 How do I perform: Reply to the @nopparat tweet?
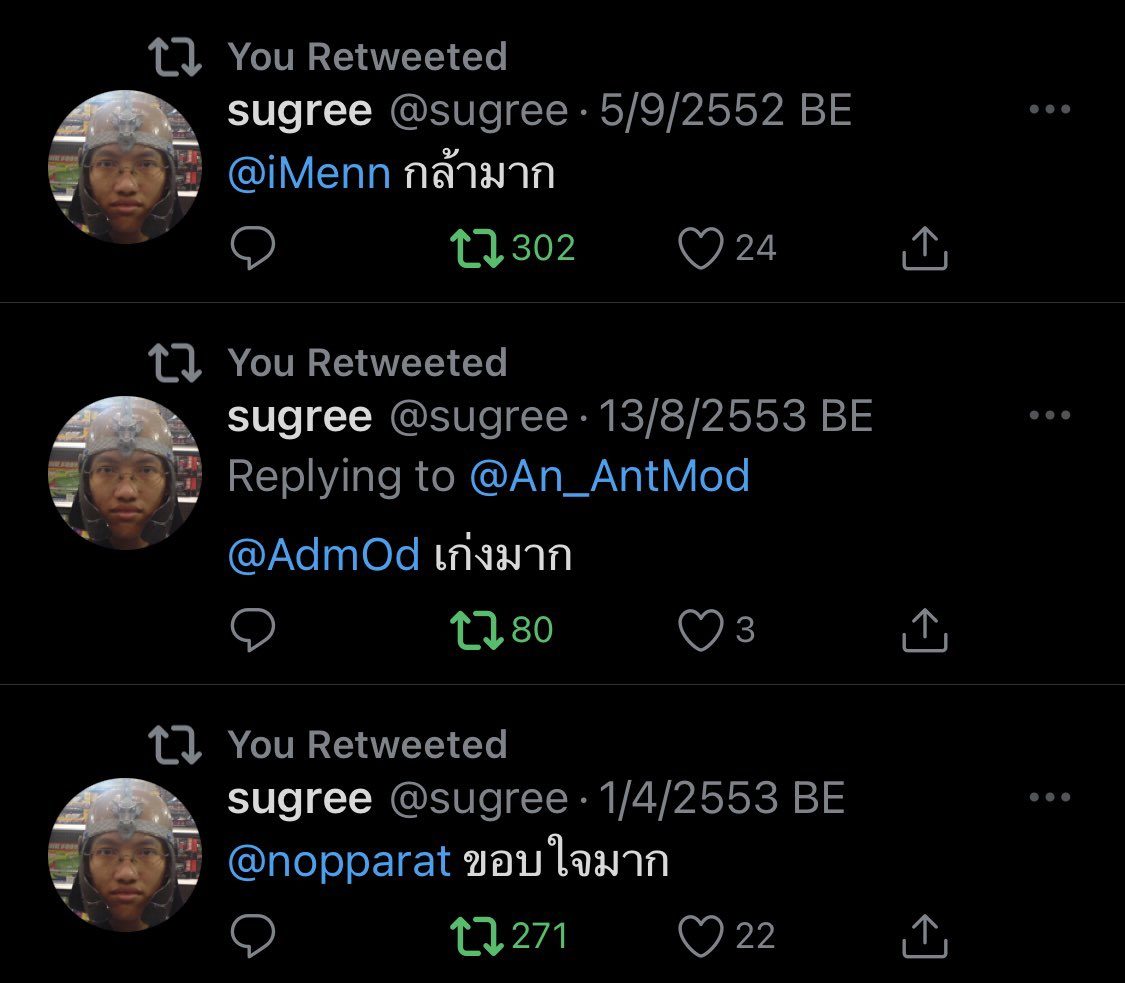tap(253, 936)
